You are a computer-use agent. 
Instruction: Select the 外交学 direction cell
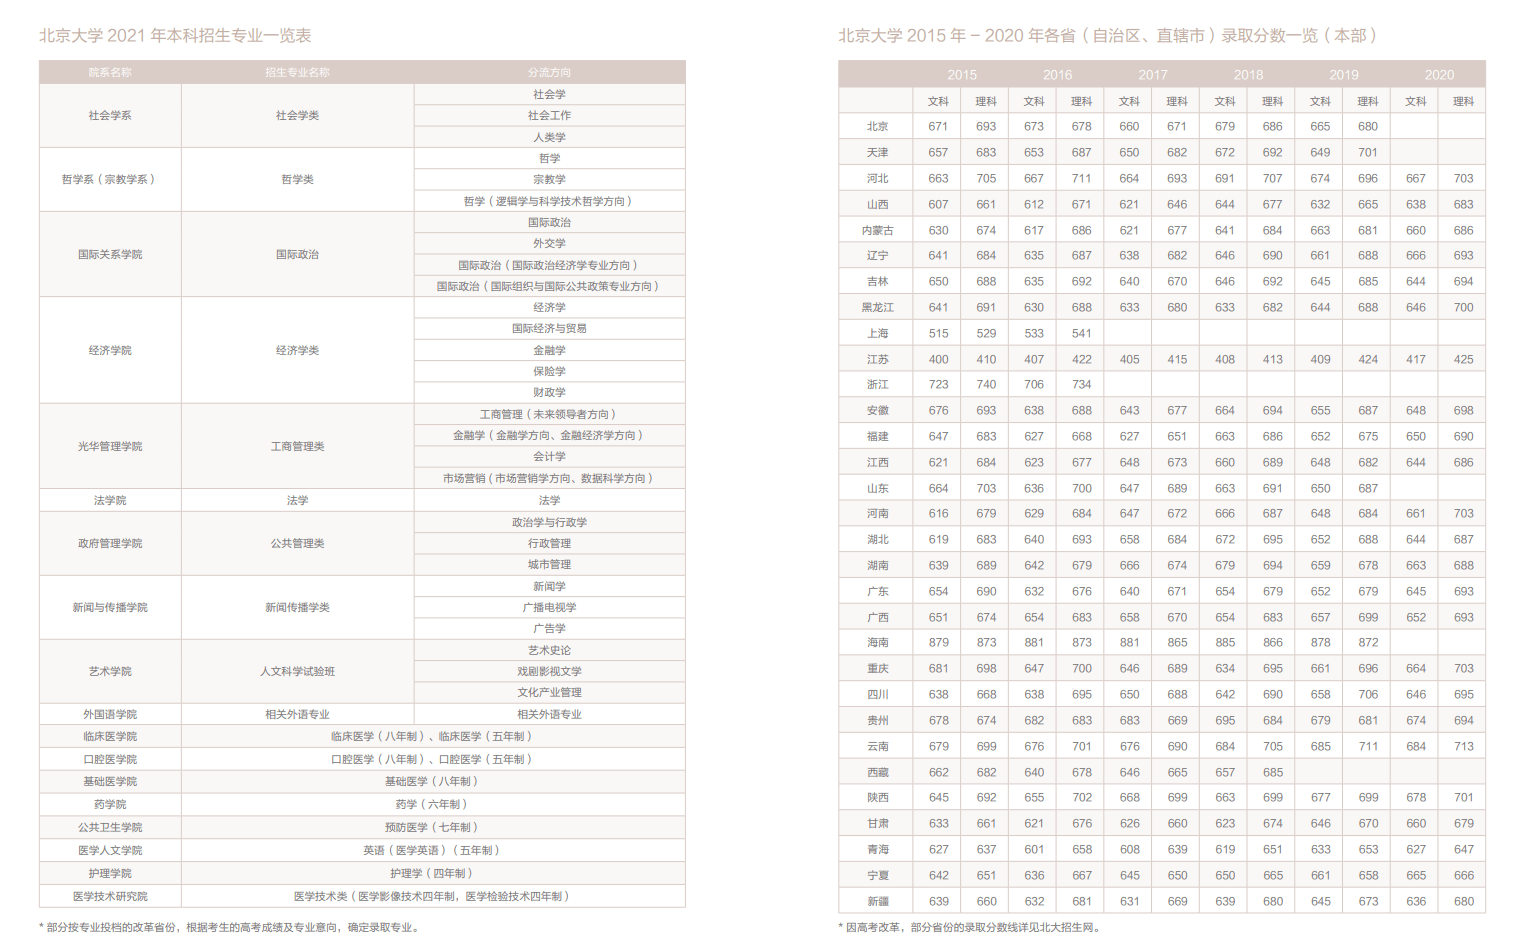coord(549,243)
